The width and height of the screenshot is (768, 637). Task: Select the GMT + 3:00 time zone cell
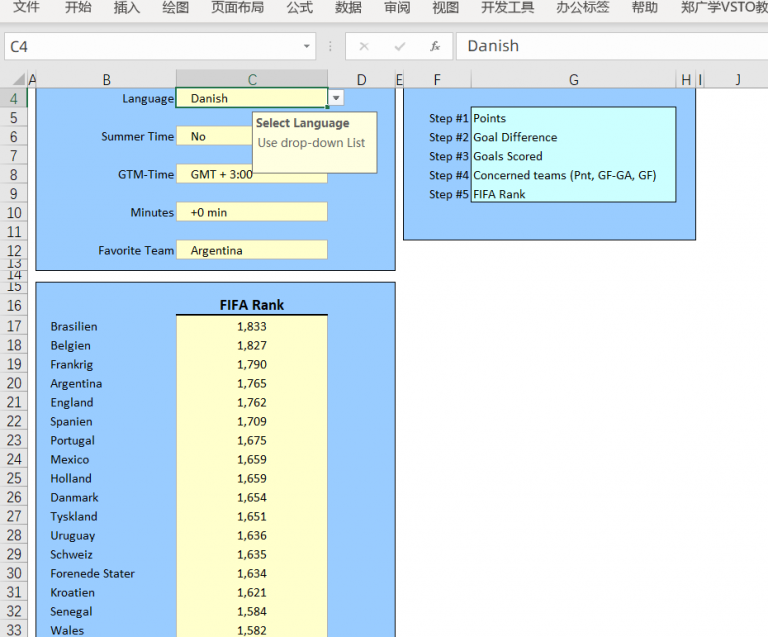coord(251,174)
